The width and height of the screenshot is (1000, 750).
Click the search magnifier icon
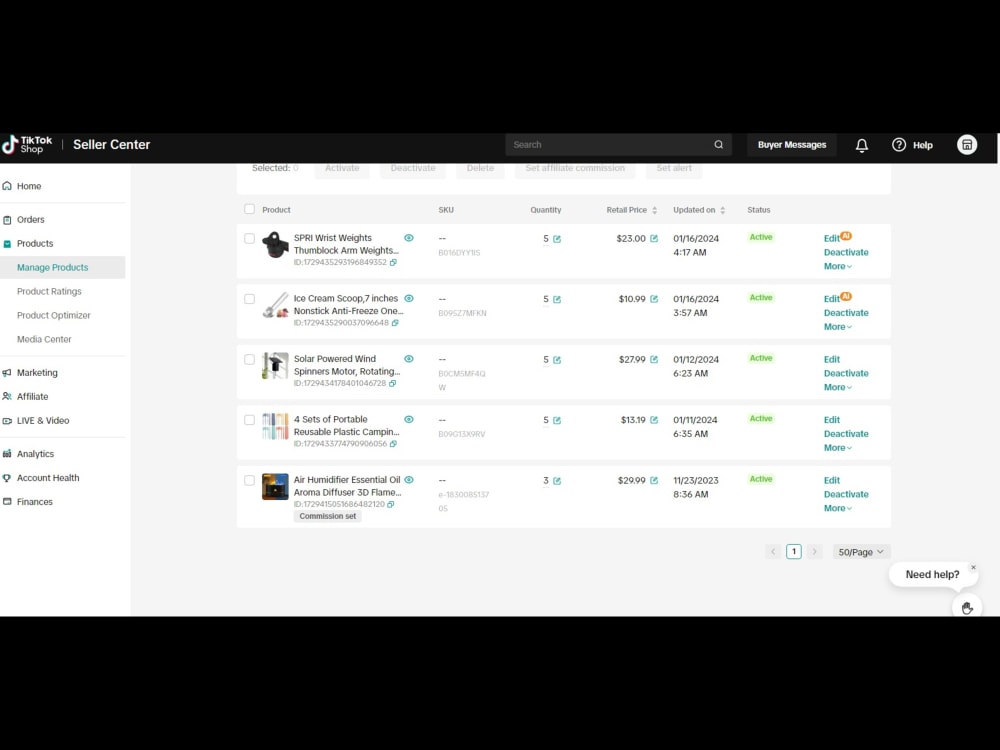click(x=718, y=145)
